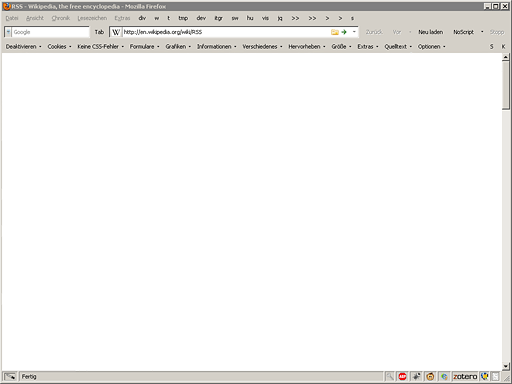Click the magnifier icon in status bar

(x=389, y=377)
